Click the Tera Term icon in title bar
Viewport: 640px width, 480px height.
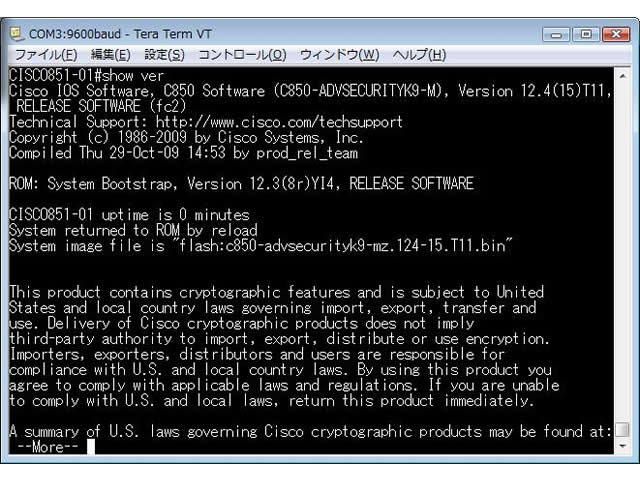16,34
